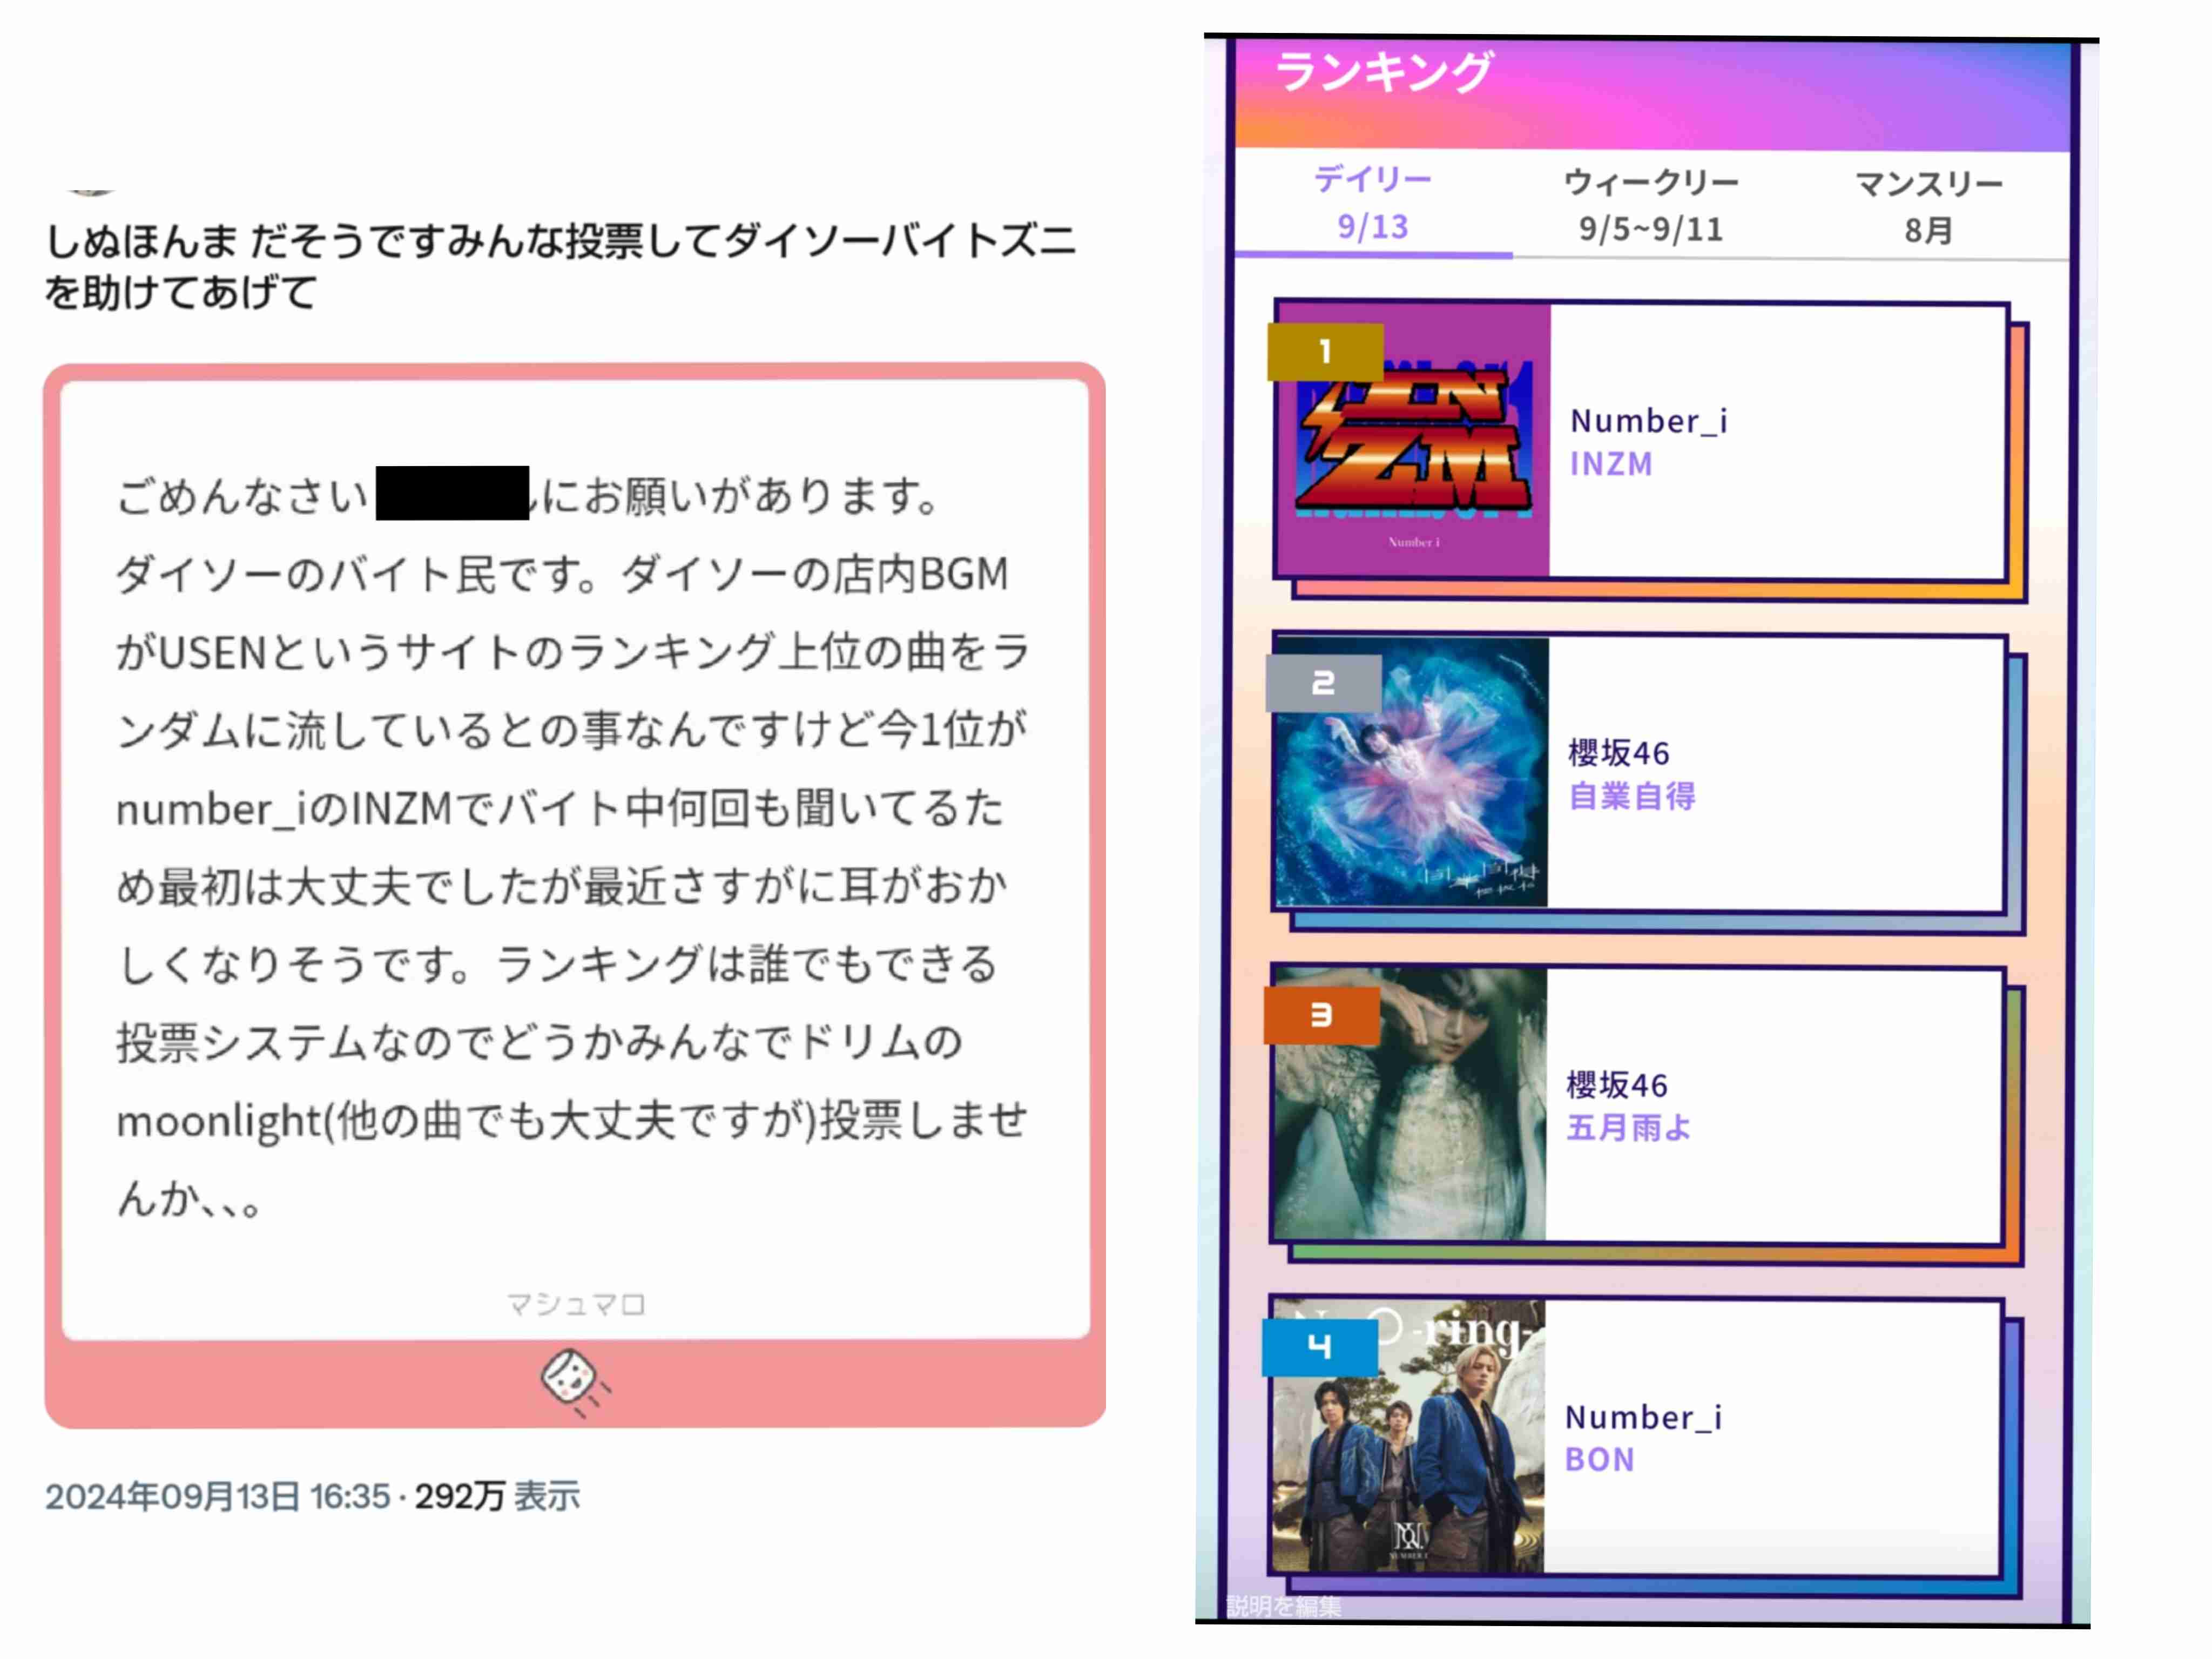Click the 292万 表示 view count
This screenshot has height=1659, width=2212.
[x=497, y=1496]
